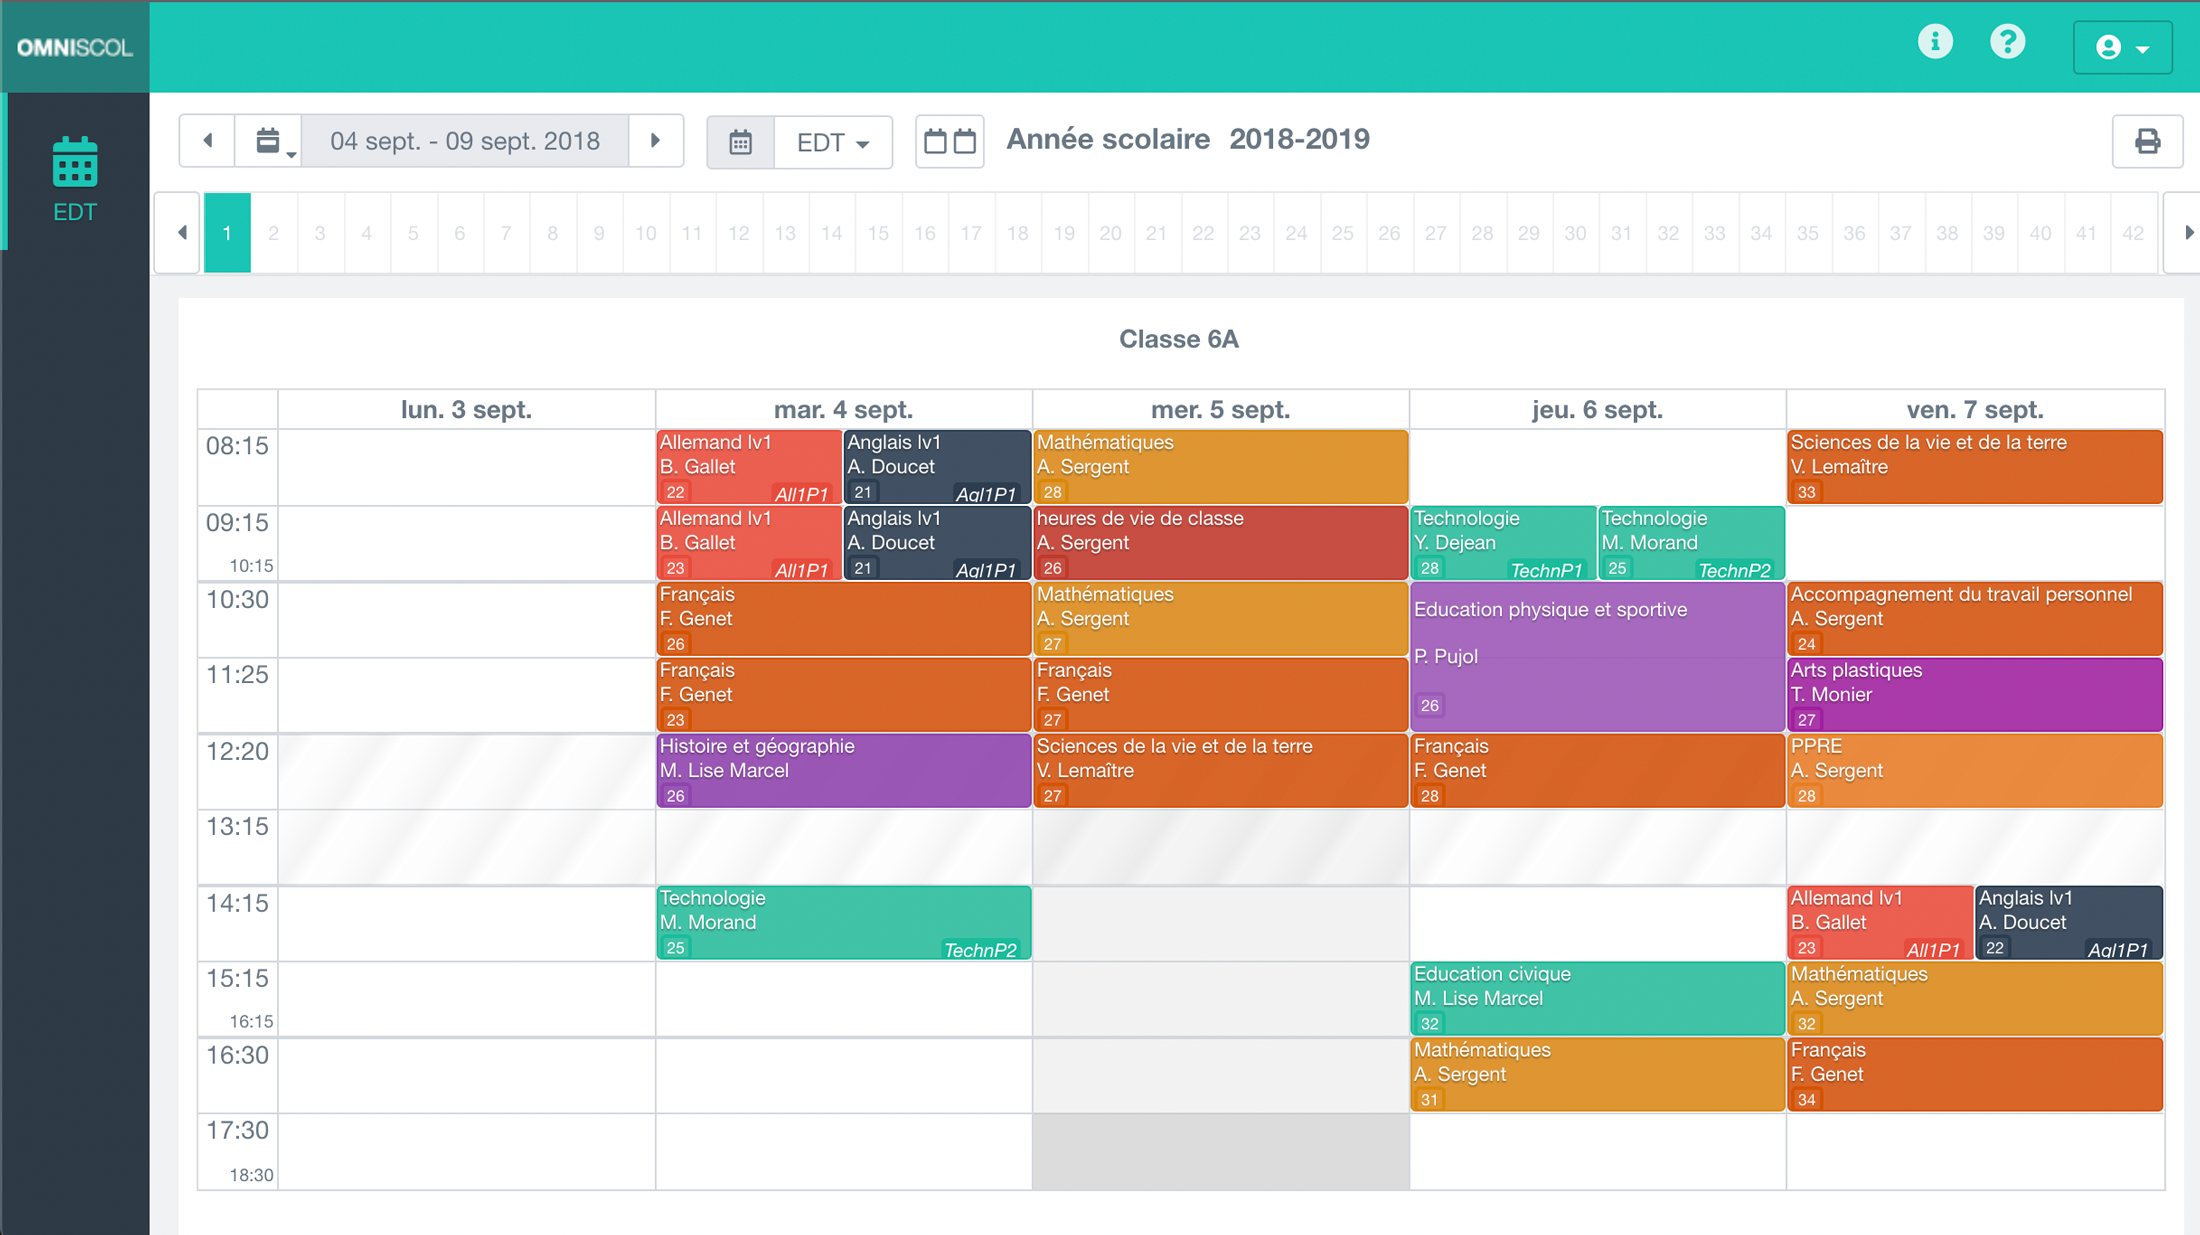Viewport: 2200px width, 1235px height.
Task: Select week 20 in week strip
Action: (x=1110, y=233)
